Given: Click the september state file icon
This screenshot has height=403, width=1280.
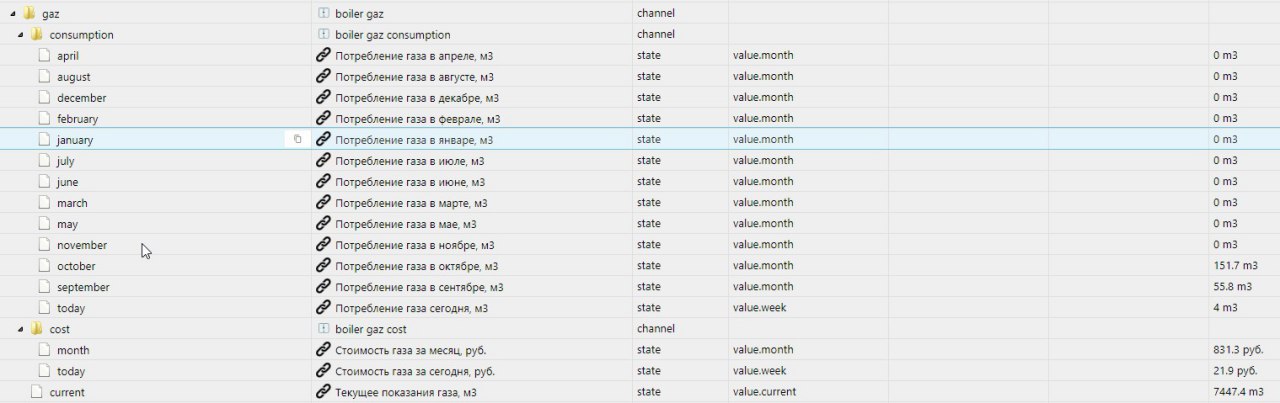Looking at the screenshot, I should [44, 286].
